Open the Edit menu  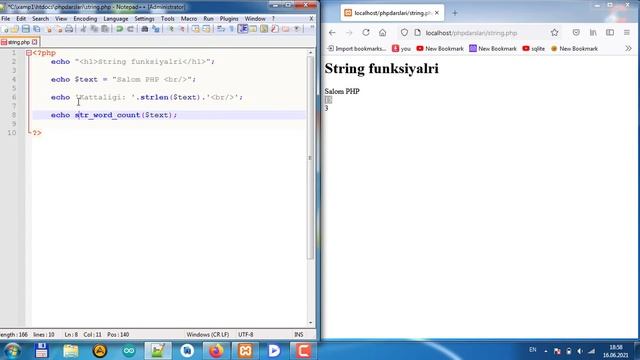[x=21, y=19]
